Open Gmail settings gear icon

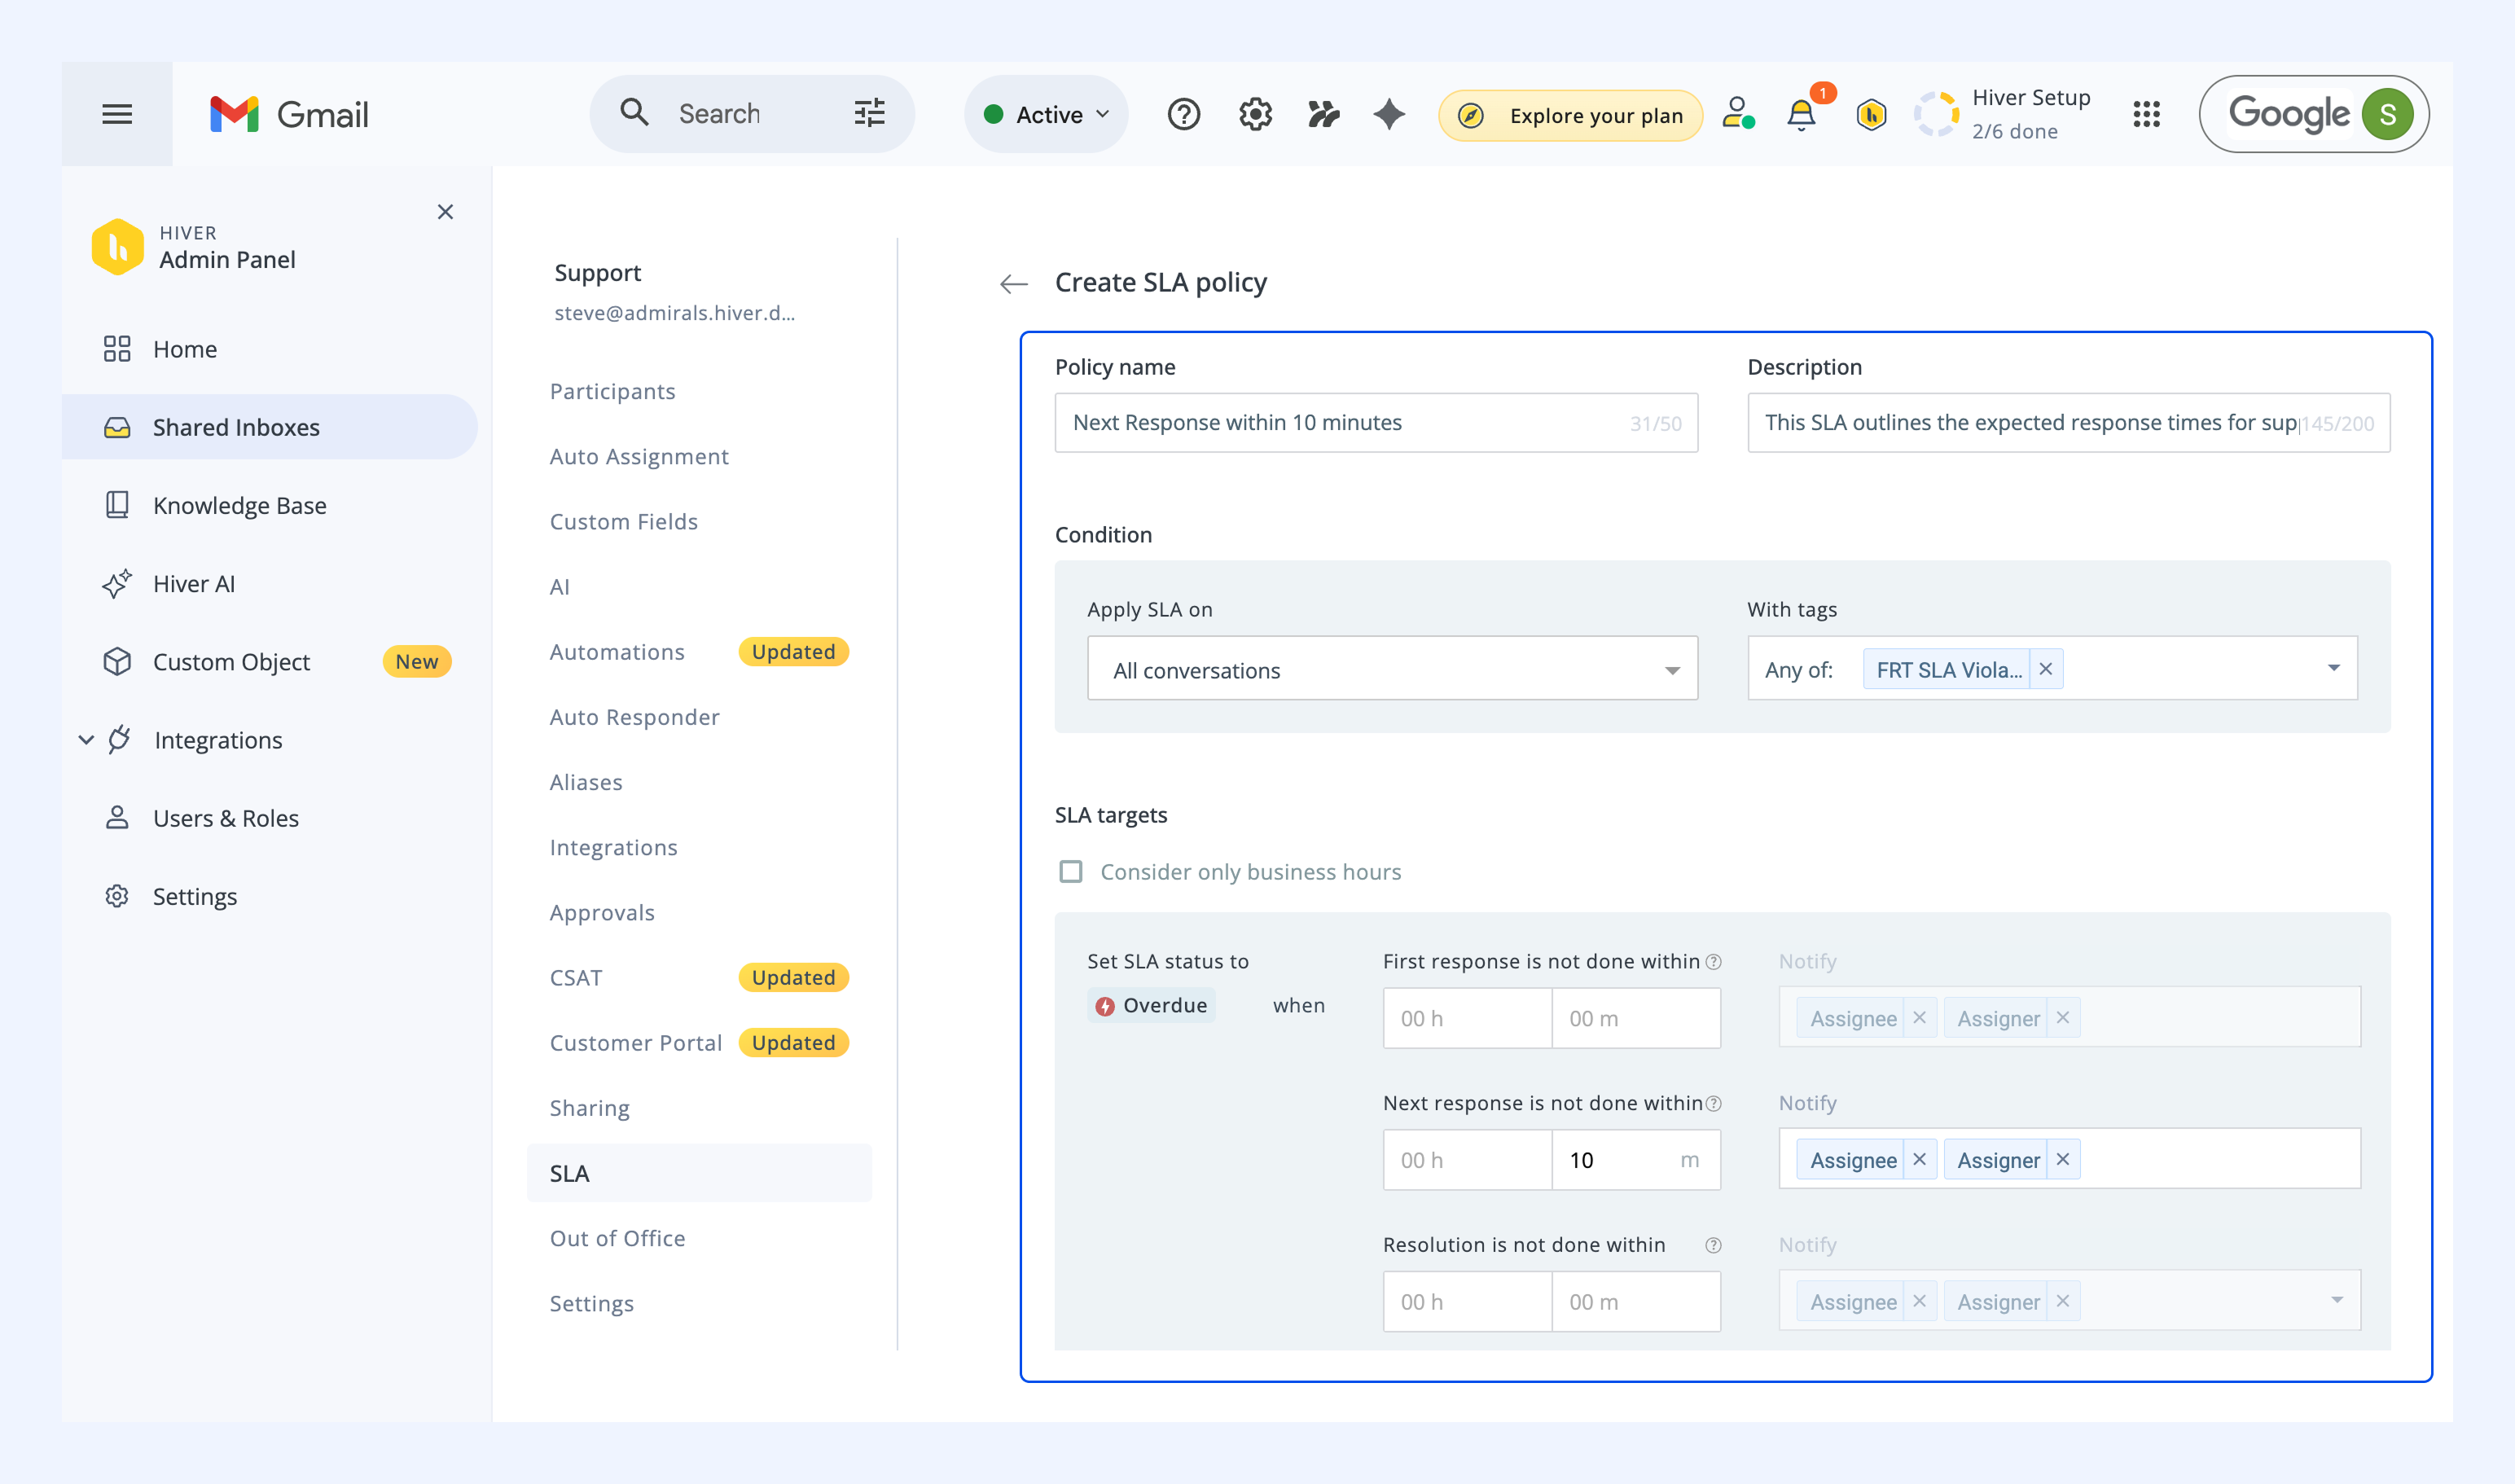click(x=1255, y=114)
